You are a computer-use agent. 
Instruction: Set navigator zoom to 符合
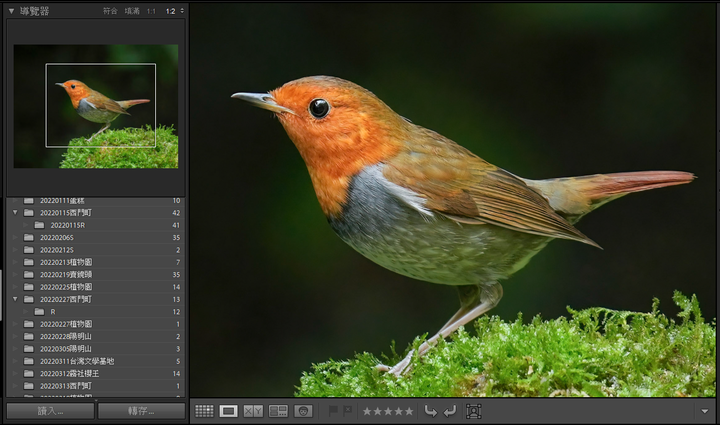point(110,11)
